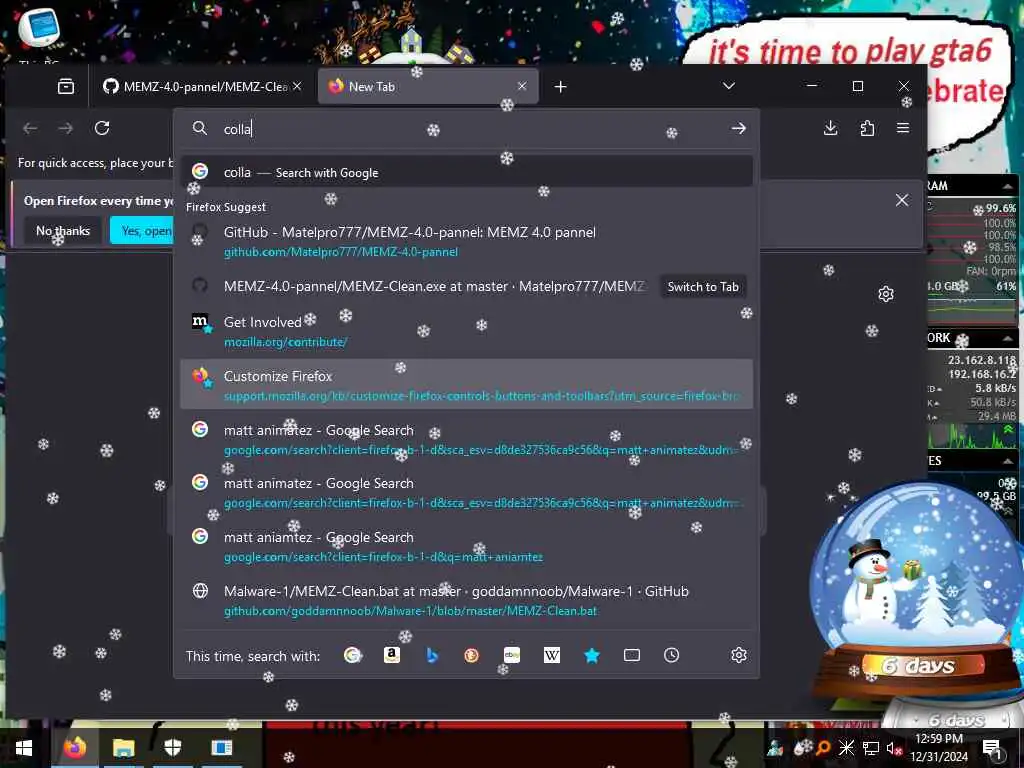Search this time with eBay icon
The width and height of the screenshot is (1024, 768).
512,655
